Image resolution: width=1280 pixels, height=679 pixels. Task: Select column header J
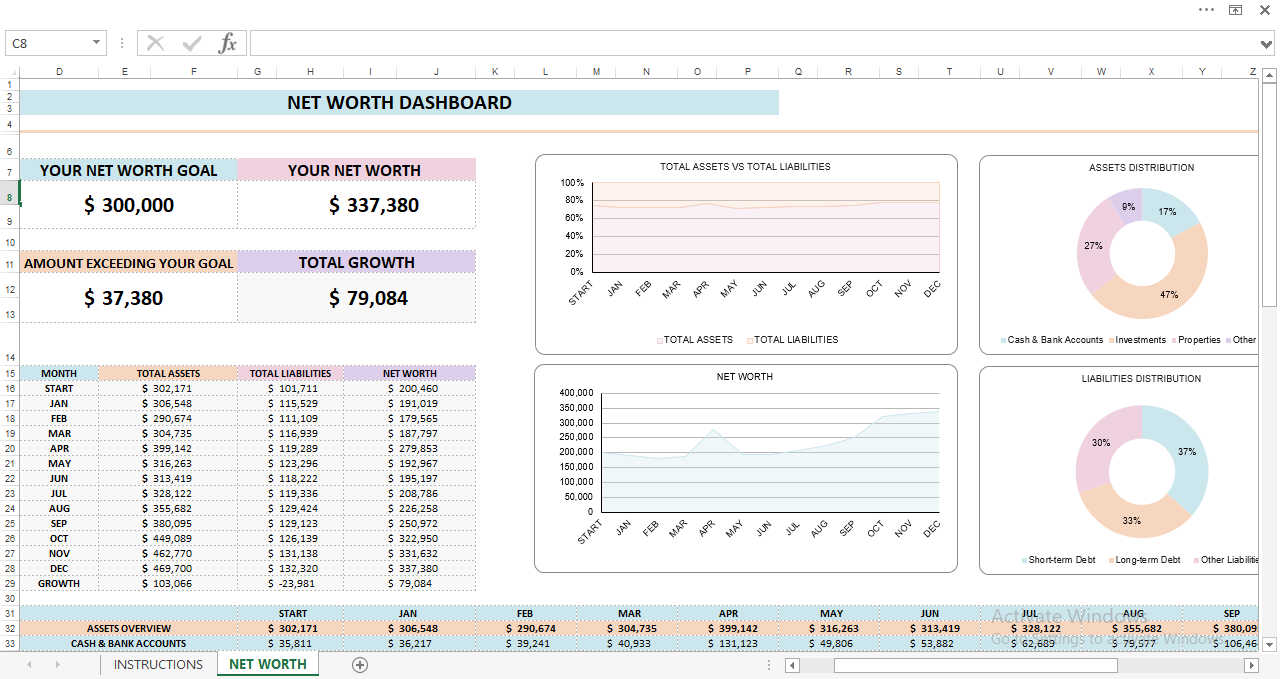(x=436, y=71)
